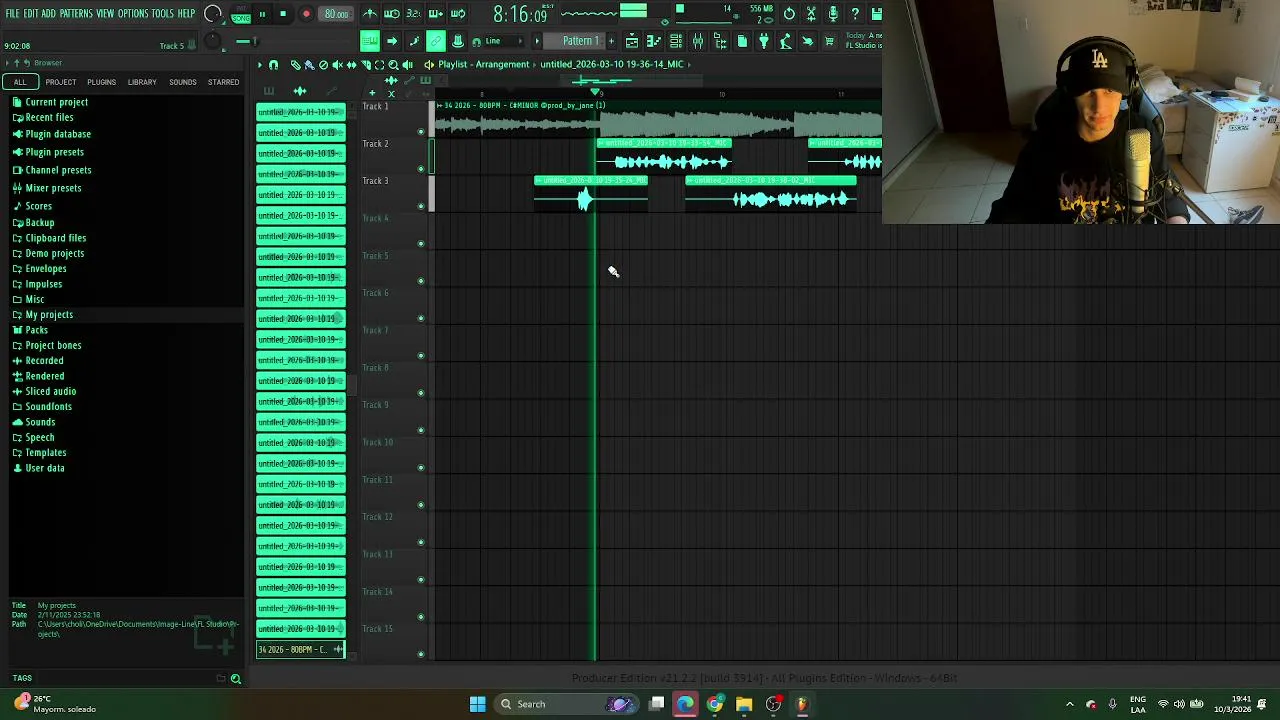Pause the song playback
Viewport: 1280px width, 720px height.
coord(262,14)
